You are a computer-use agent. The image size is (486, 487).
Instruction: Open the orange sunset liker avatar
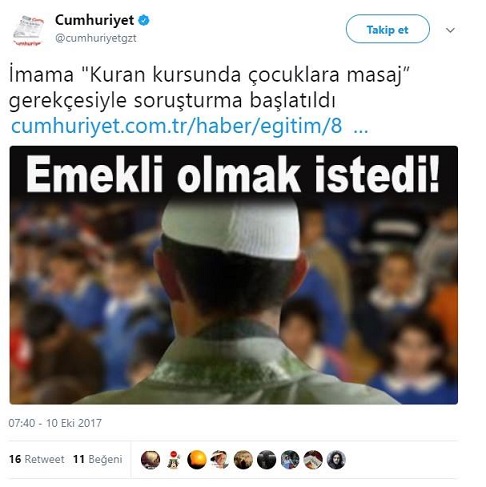197,460
